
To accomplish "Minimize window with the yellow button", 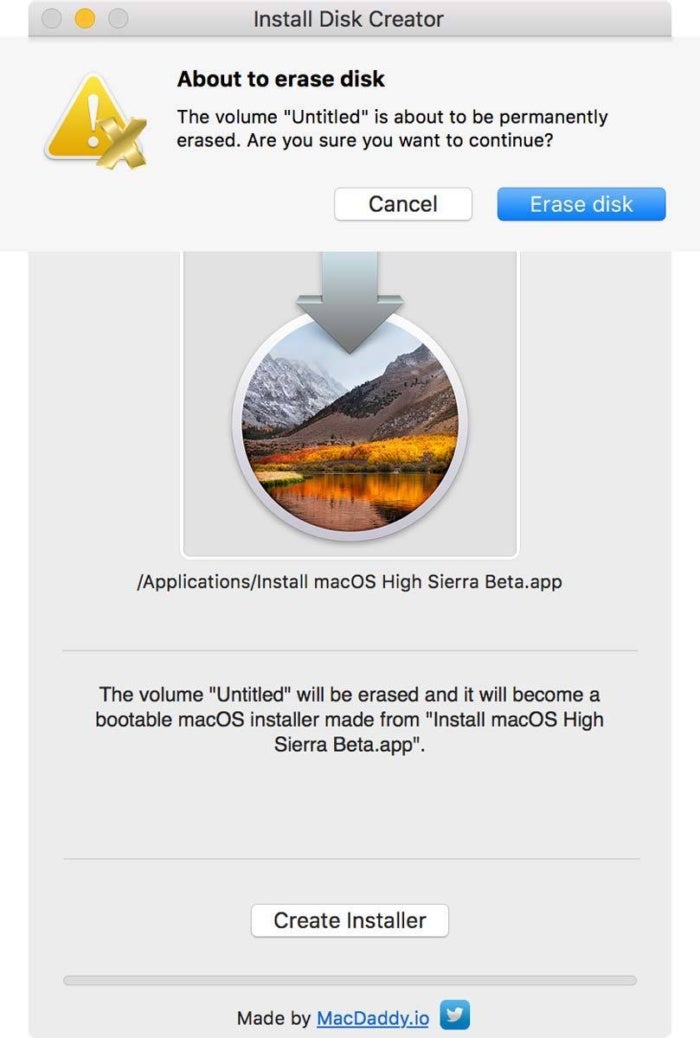I will (x=85, y=19).
